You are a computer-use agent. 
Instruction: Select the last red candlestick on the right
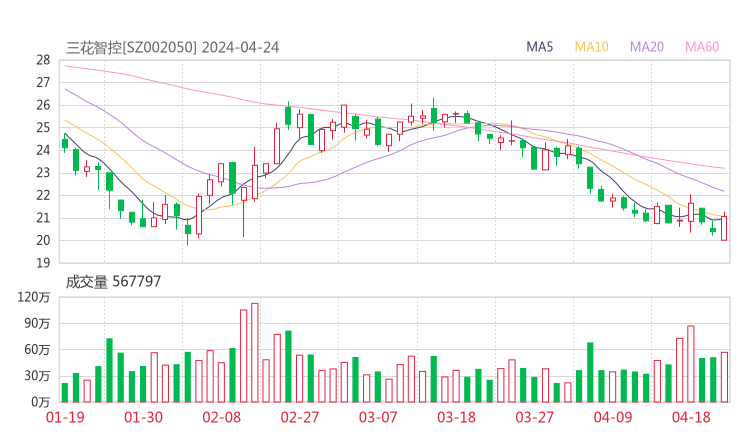tap(724, 227)
